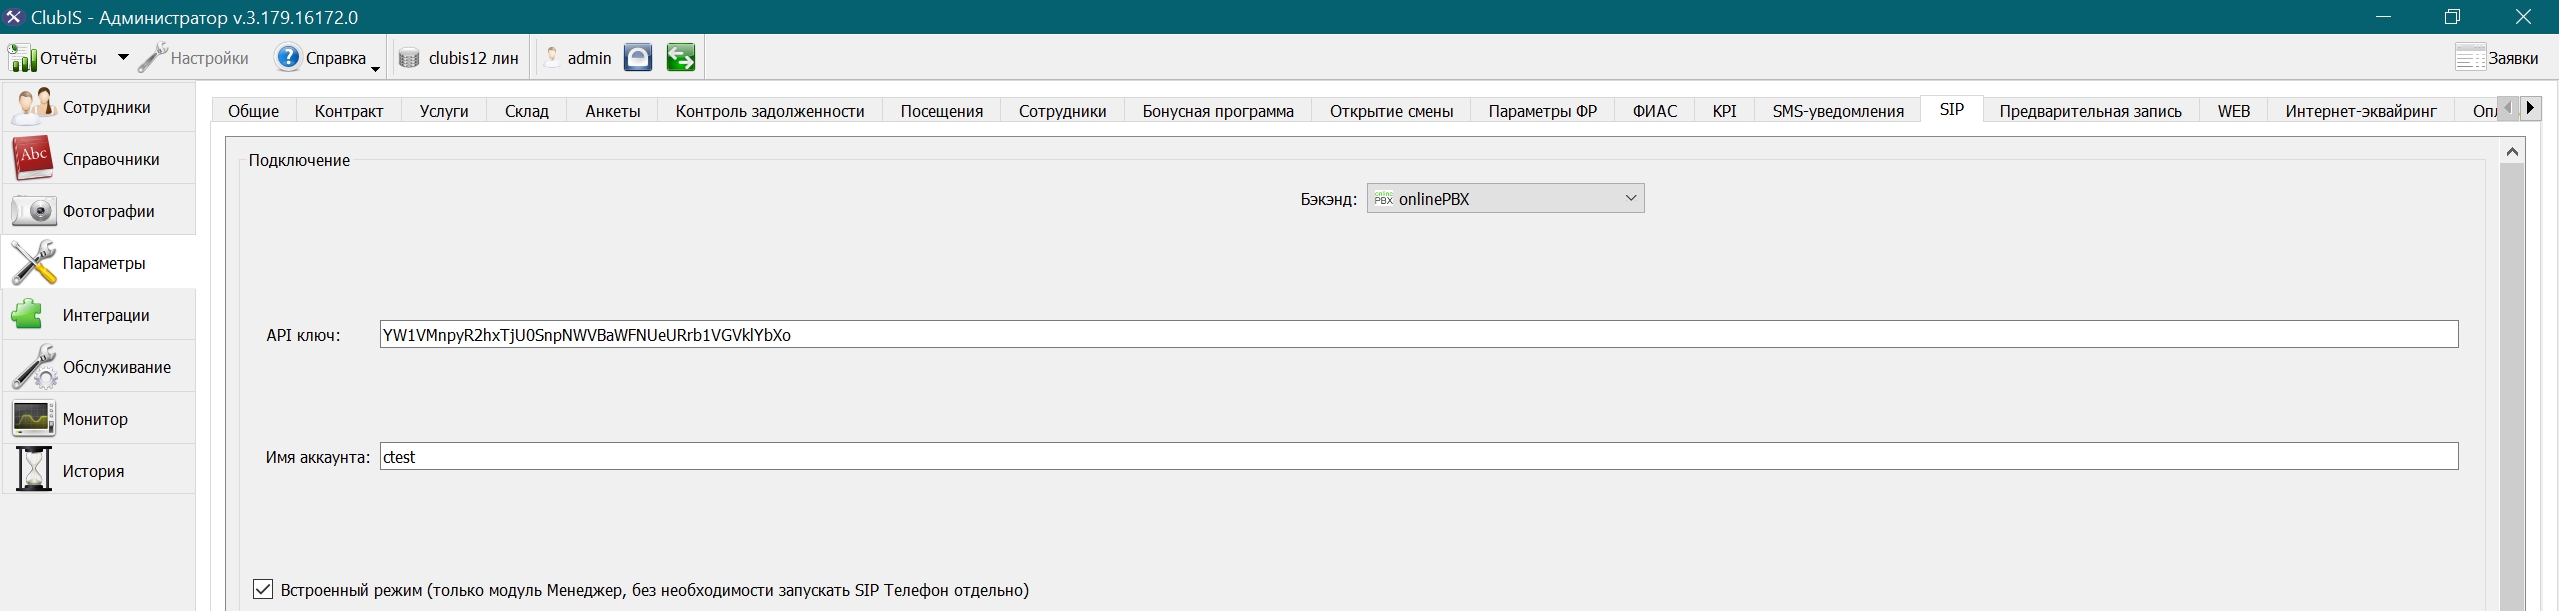Click the lock icon next to admin

(638, 58)
